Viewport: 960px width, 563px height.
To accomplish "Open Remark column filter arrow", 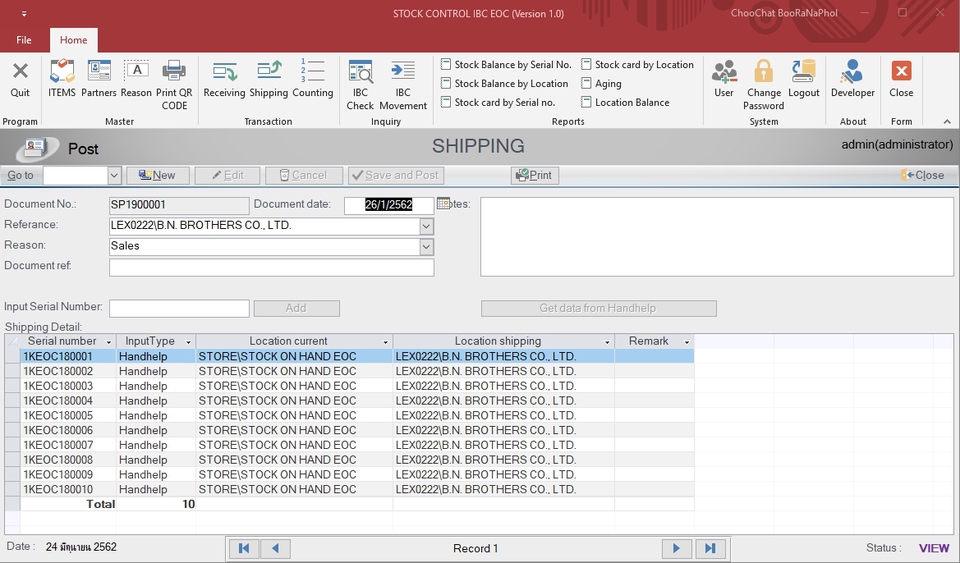I will 686,342.
